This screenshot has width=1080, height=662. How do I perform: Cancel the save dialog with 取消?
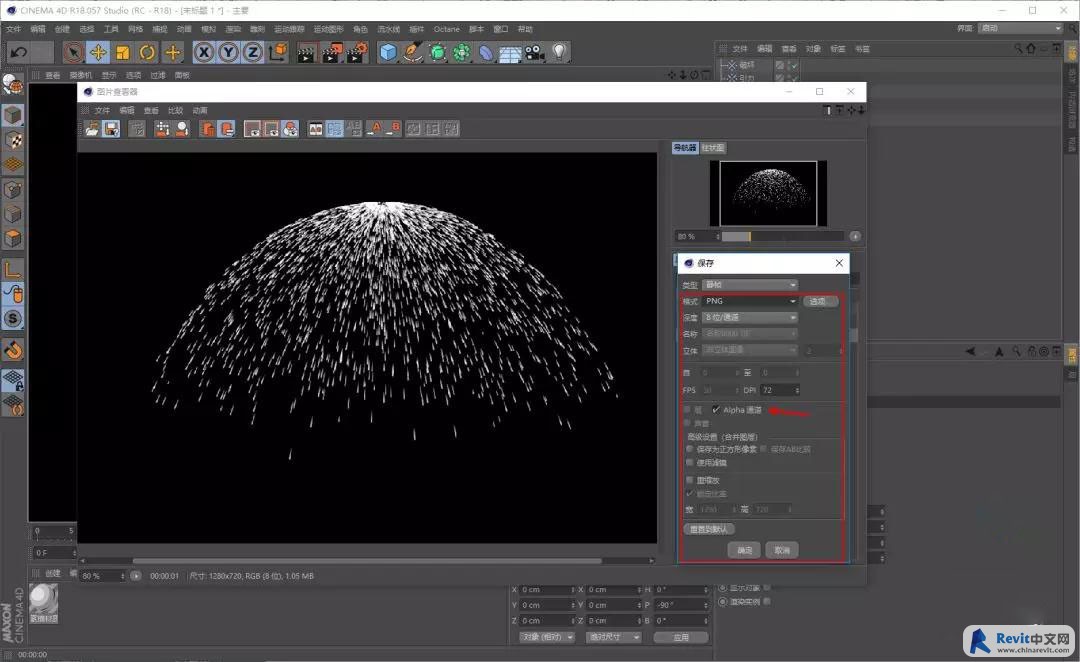[x=782, y=550]
